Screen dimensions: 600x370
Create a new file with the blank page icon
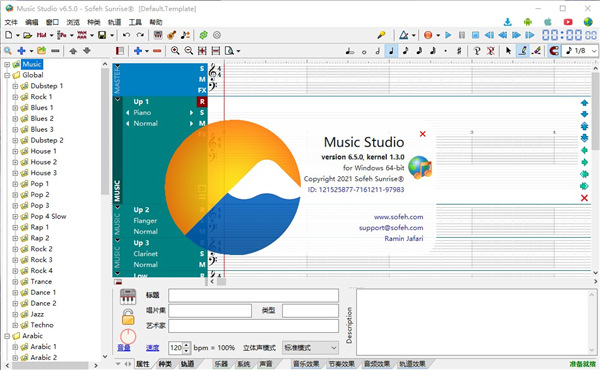pyautogui.click(x=8, y=35)
